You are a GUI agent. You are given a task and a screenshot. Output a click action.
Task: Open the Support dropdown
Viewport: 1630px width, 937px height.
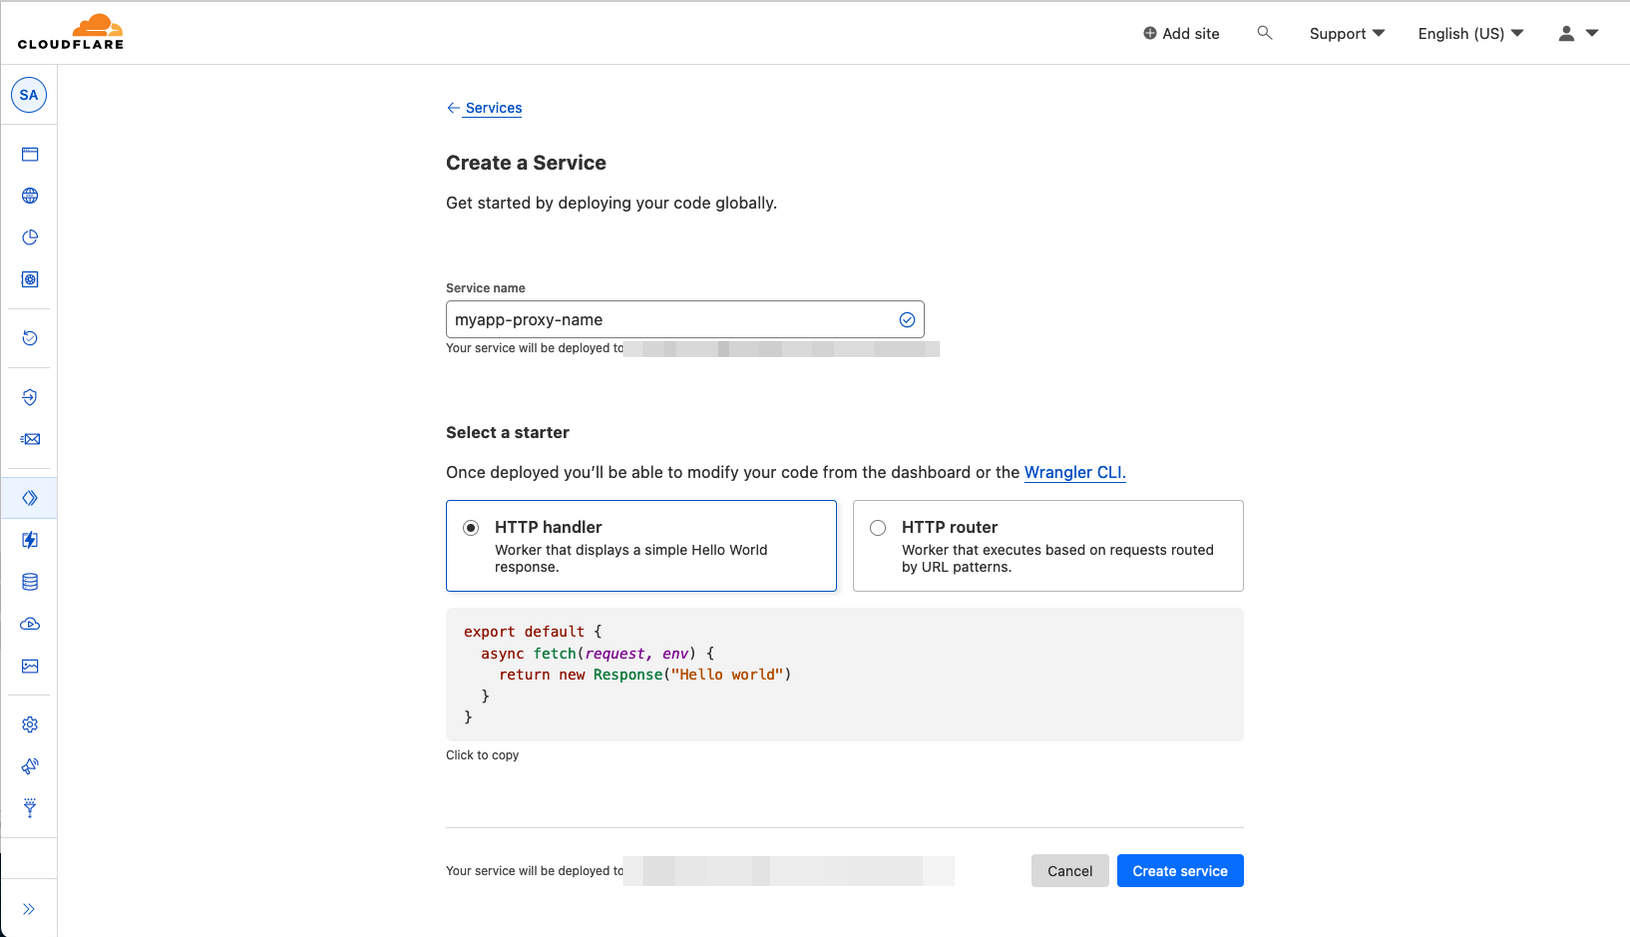coord(1346,33)
